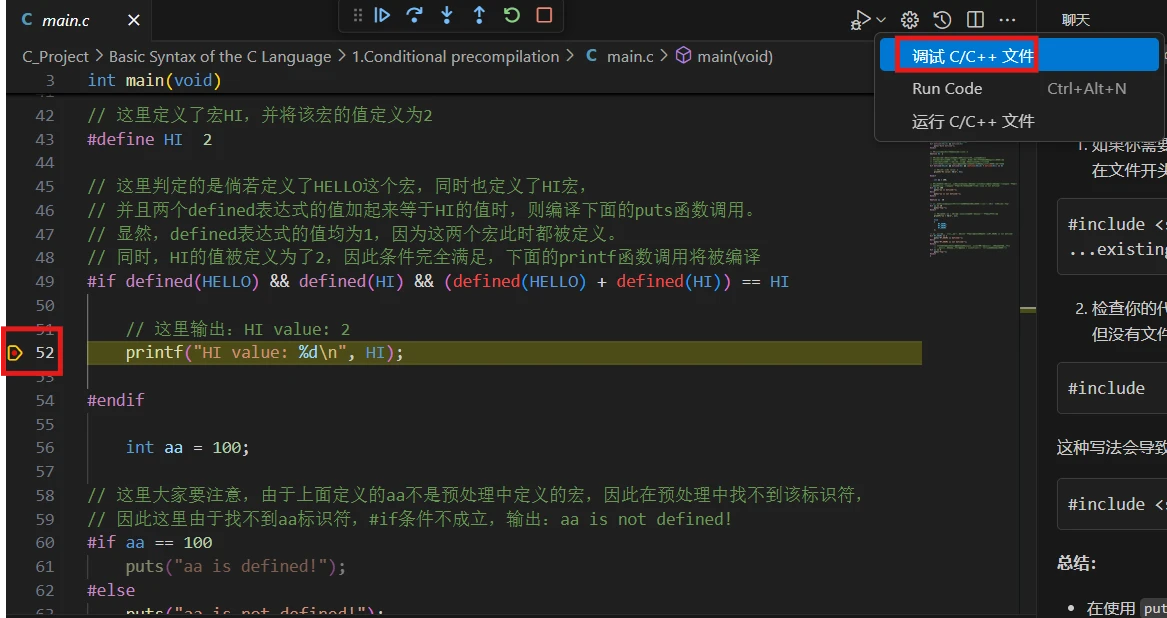Image resolution: width=1167 pixels, height=618 pixels.
Task: Open the timeline history clock icon
Action: point(942,20)
